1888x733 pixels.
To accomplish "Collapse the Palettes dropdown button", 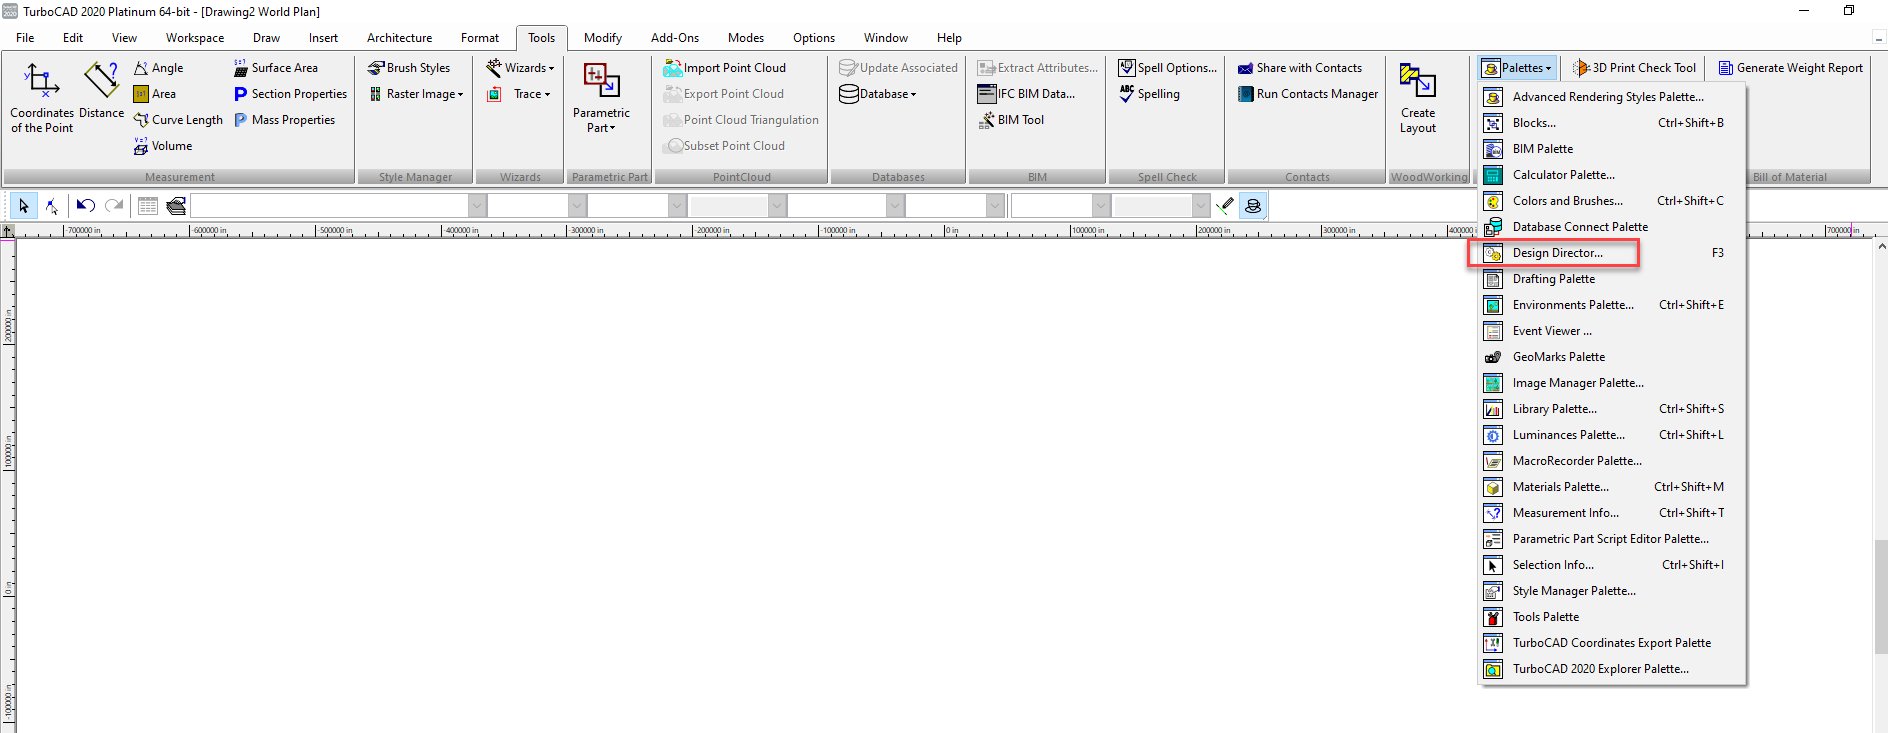I will [1518, 68].
